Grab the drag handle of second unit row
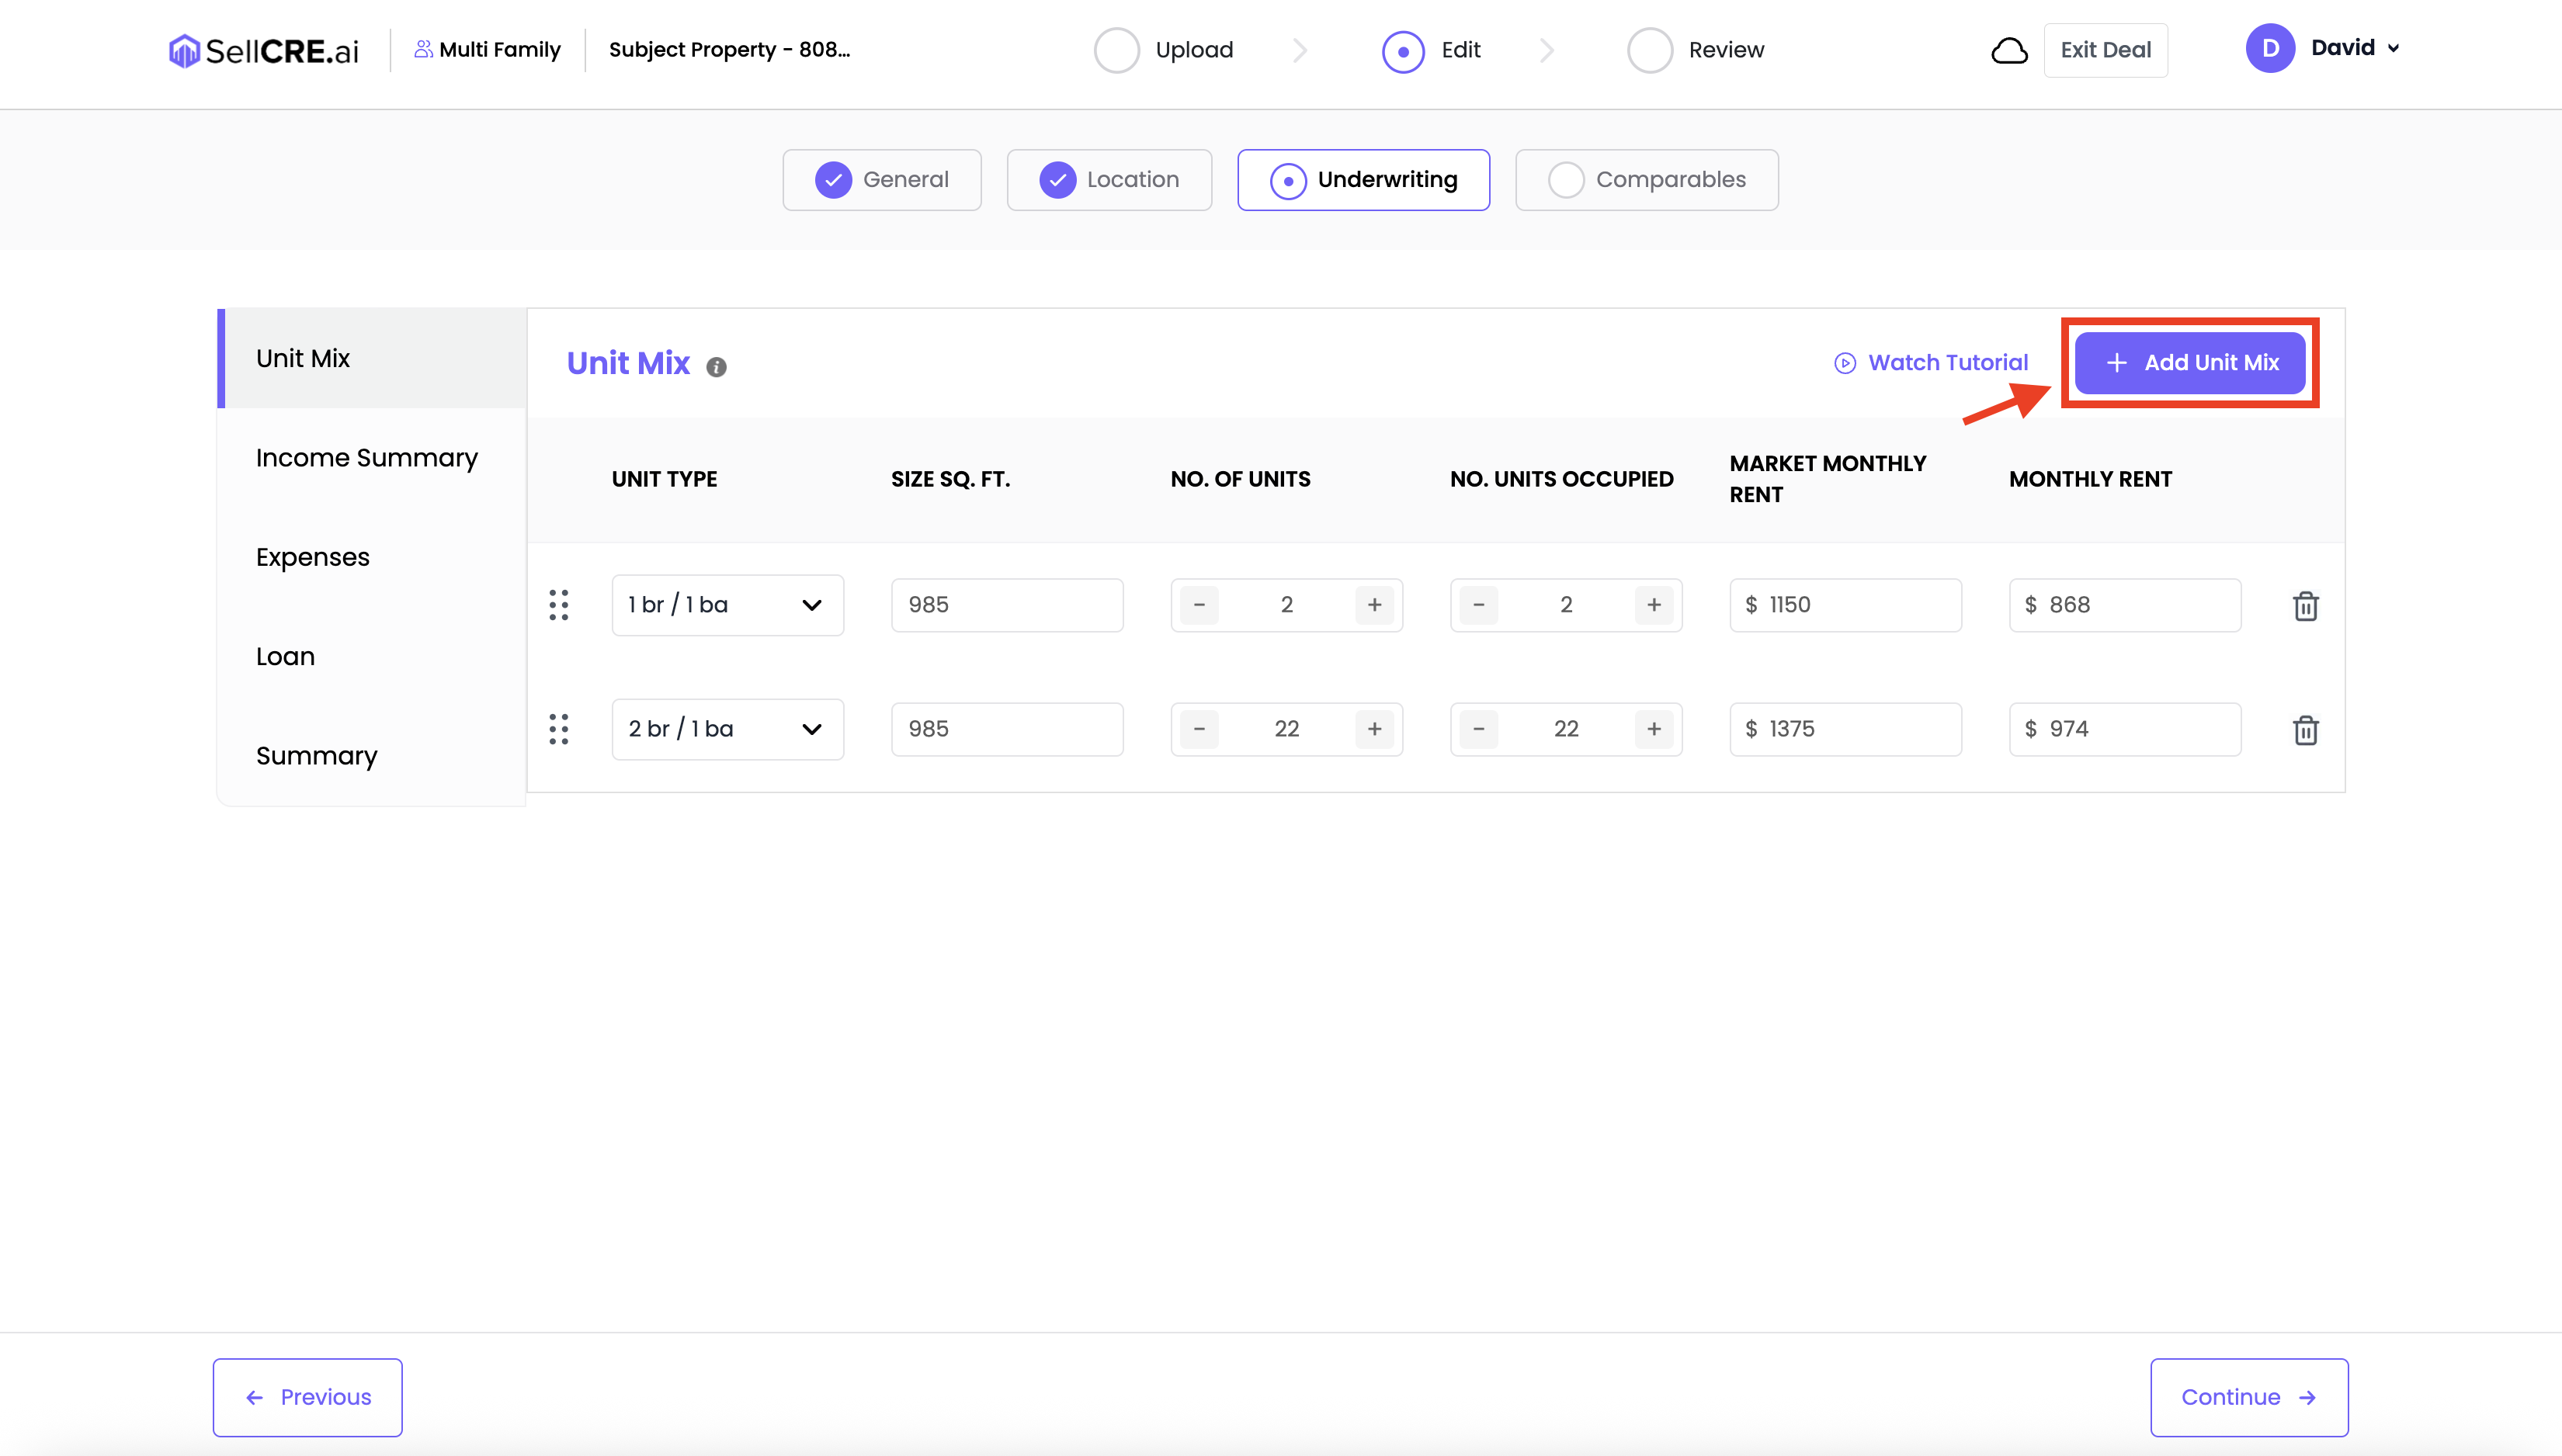 point(559,729)
